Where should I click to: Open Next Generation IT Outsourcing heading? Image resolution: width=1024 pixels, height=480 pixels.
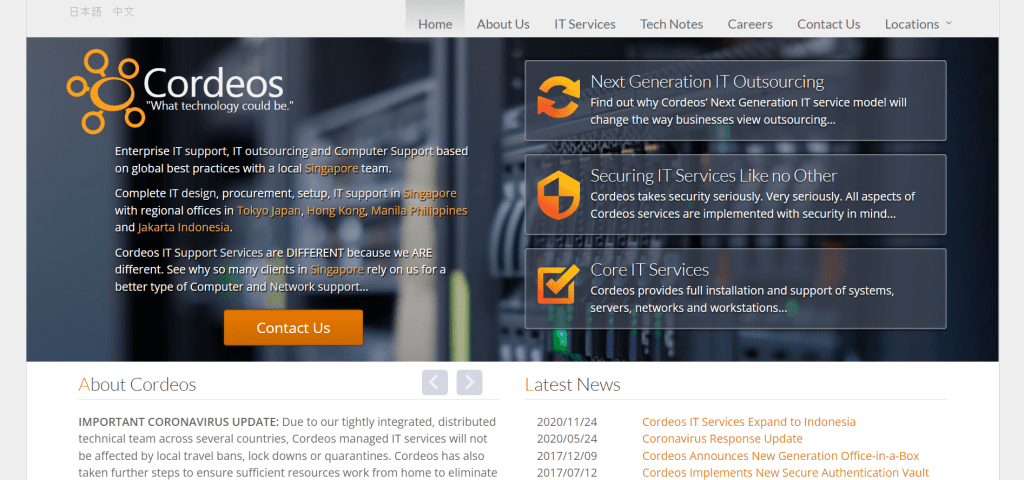coord(707,82)
